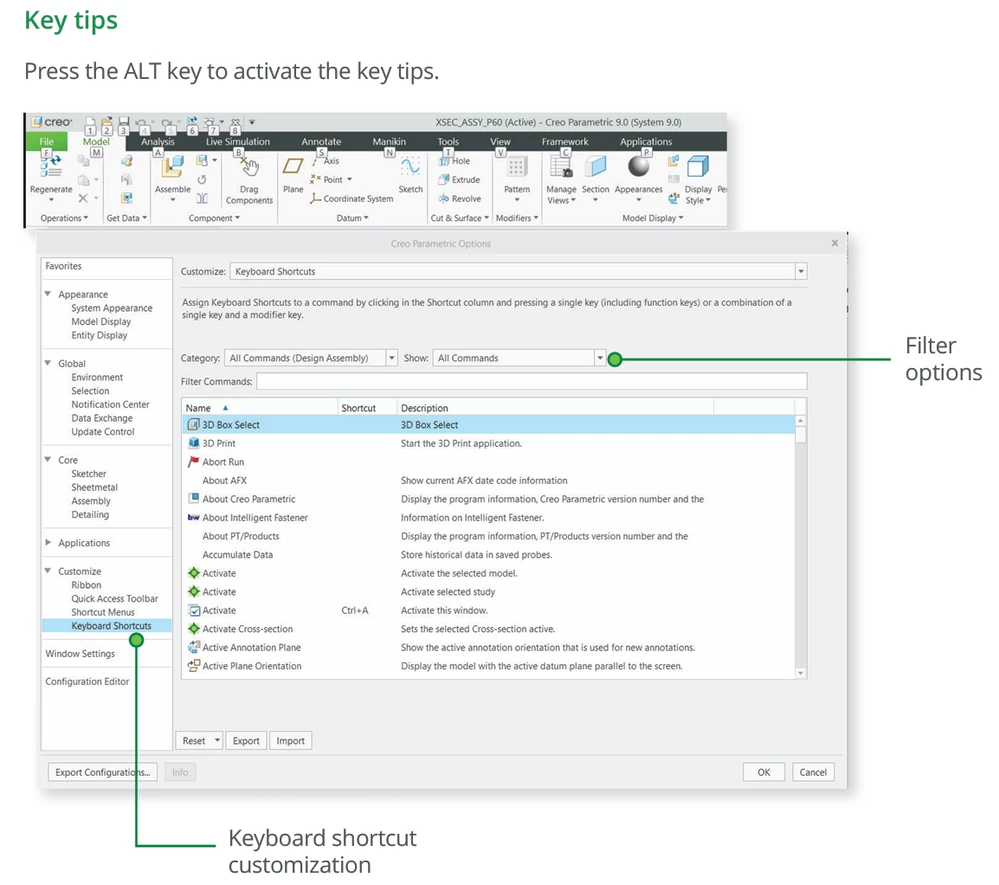Click the New file icon in Creo toolbar
Image resolution: width=999 pixels, height=885 pixels.
90,122
